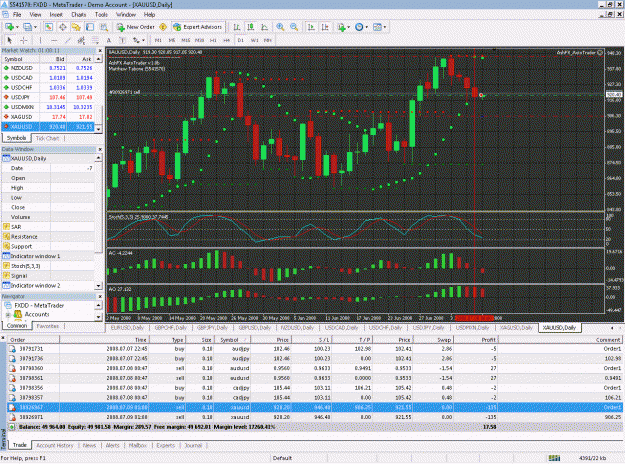This screenshot has height=464, width=625.
Task: Launch MetaEditor with the yellow diamond icon
Action: coord(163,27)
